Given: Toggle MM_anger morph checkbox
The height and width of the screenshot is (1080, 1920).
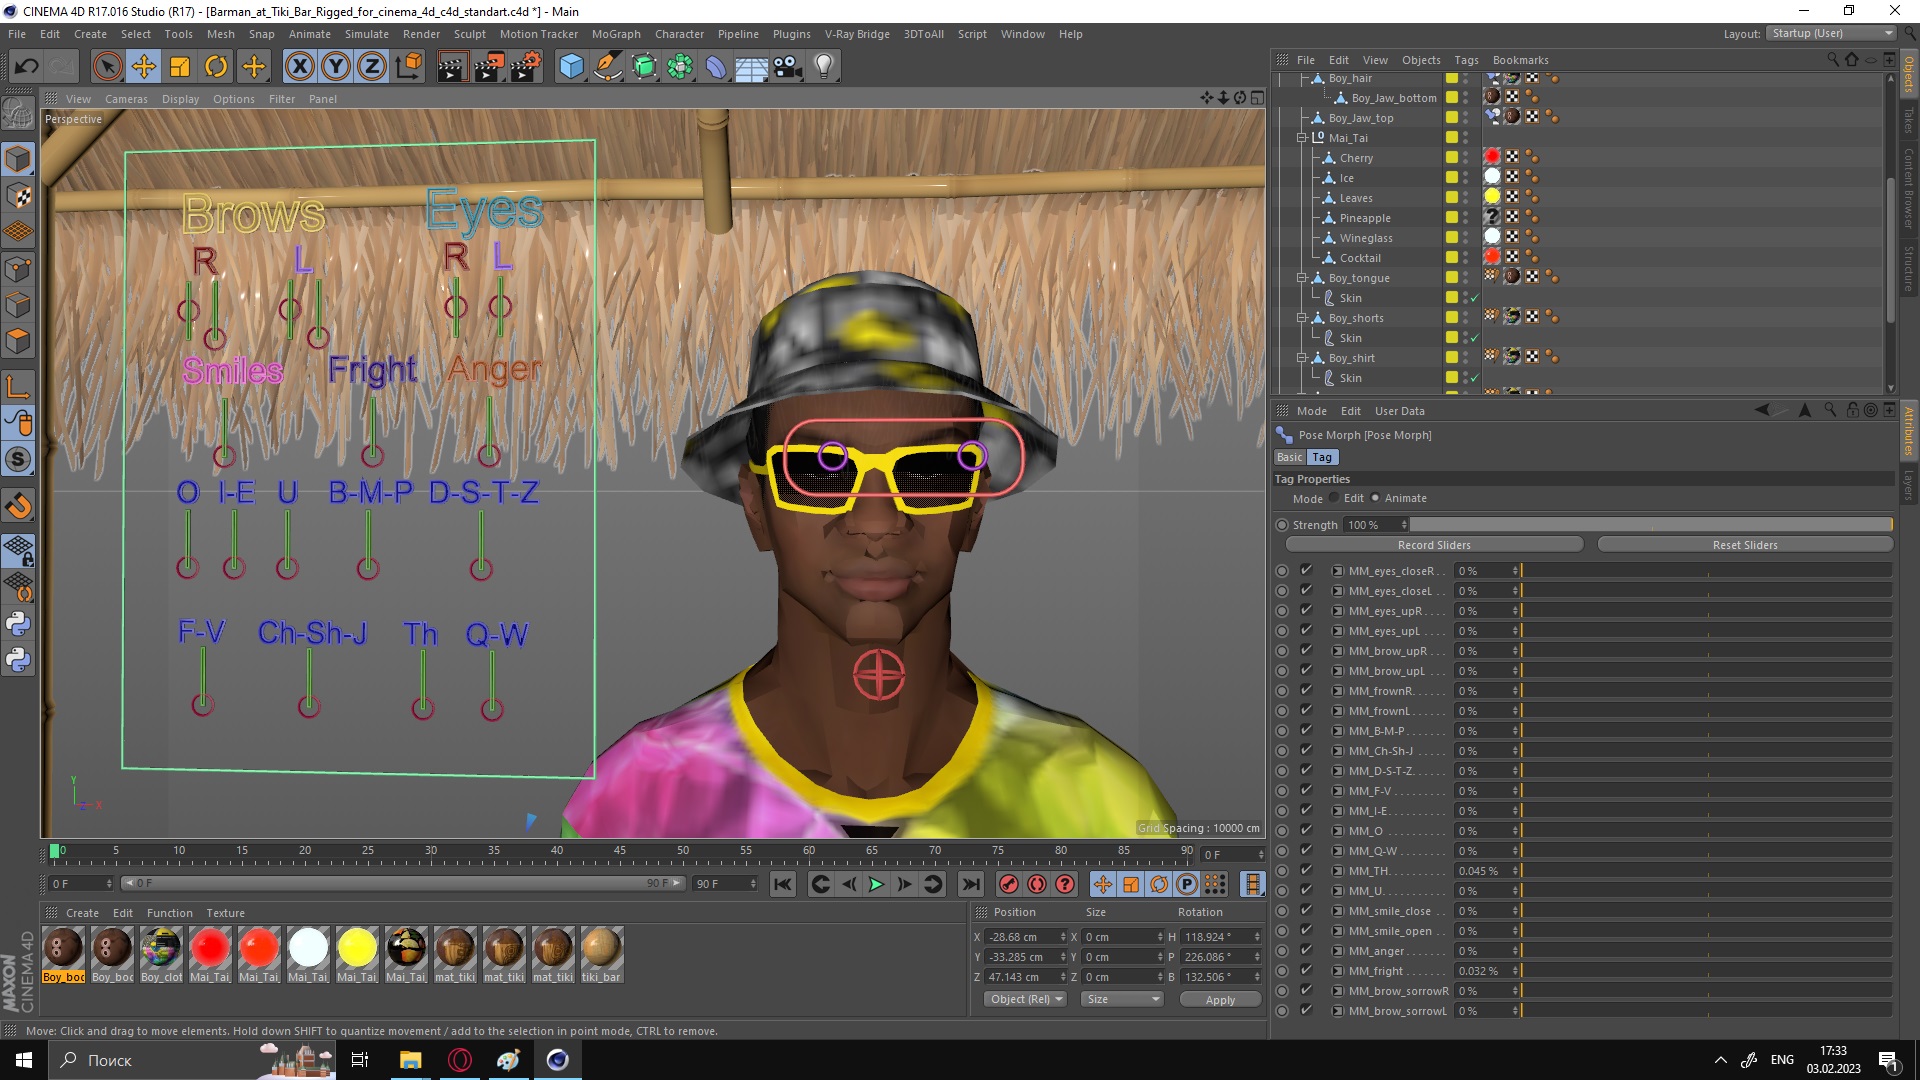Looking at the screenshot, I should coord(1306,950).
